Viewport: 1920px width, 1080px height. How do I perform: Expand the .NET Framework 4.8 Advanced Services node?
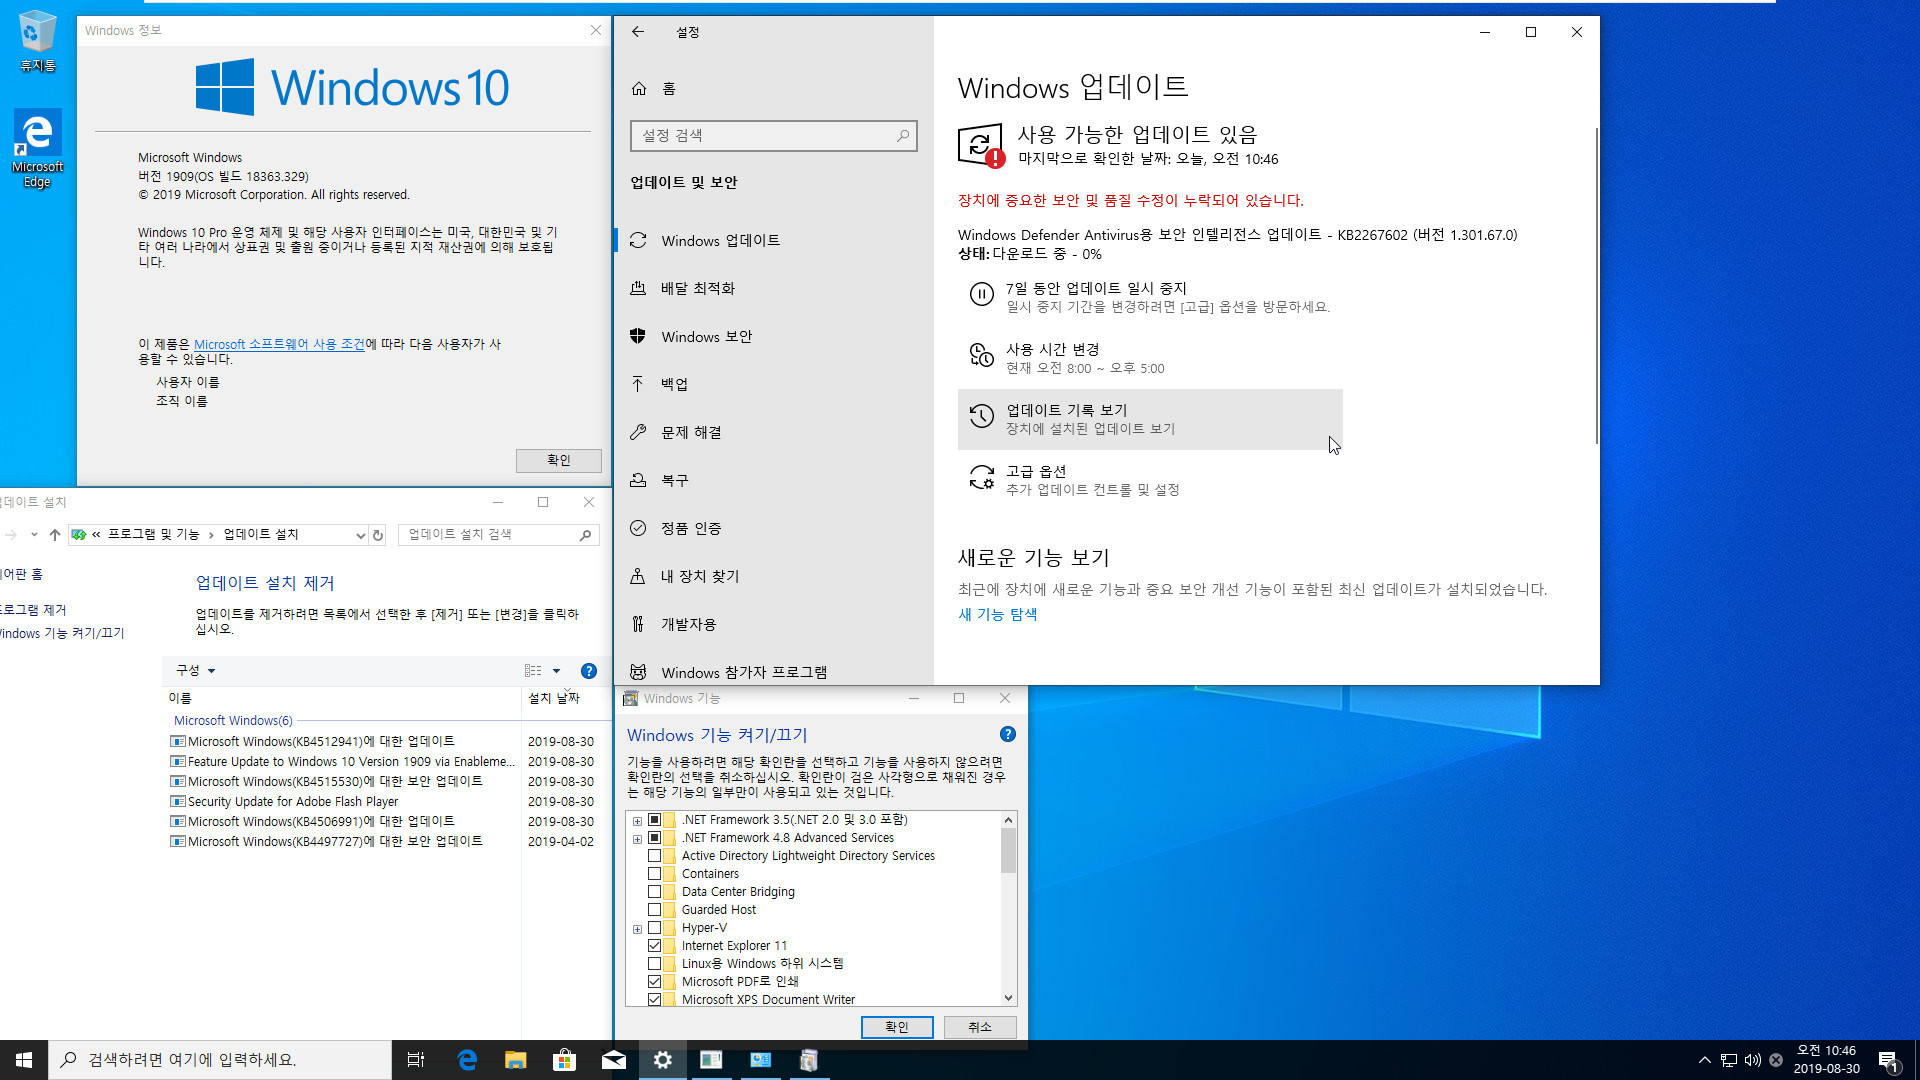(637, 839)
